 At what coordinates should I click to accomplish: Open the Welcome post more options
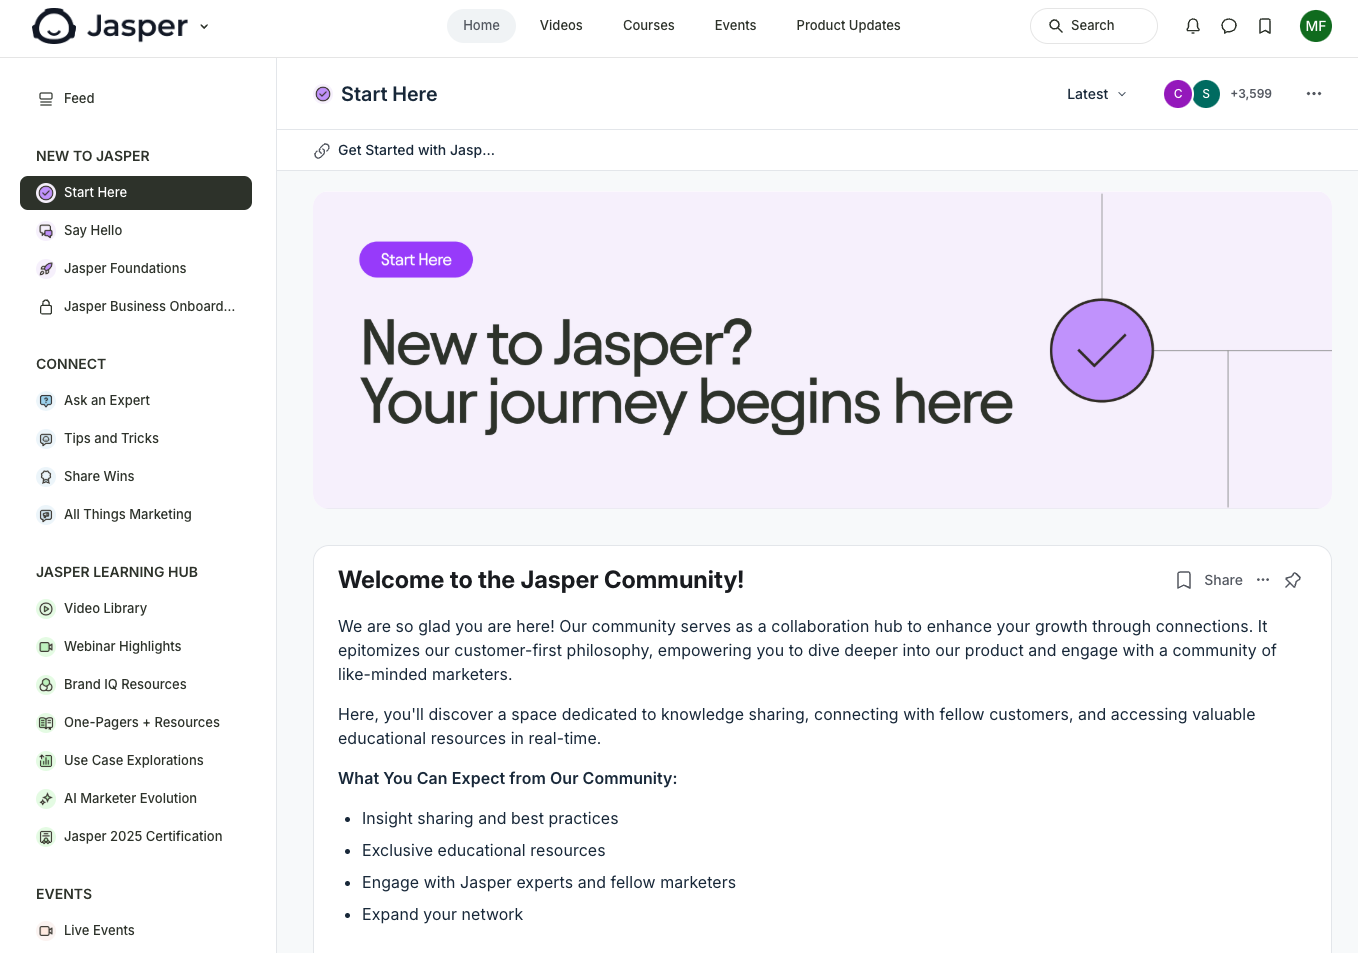coord(1263,581)
